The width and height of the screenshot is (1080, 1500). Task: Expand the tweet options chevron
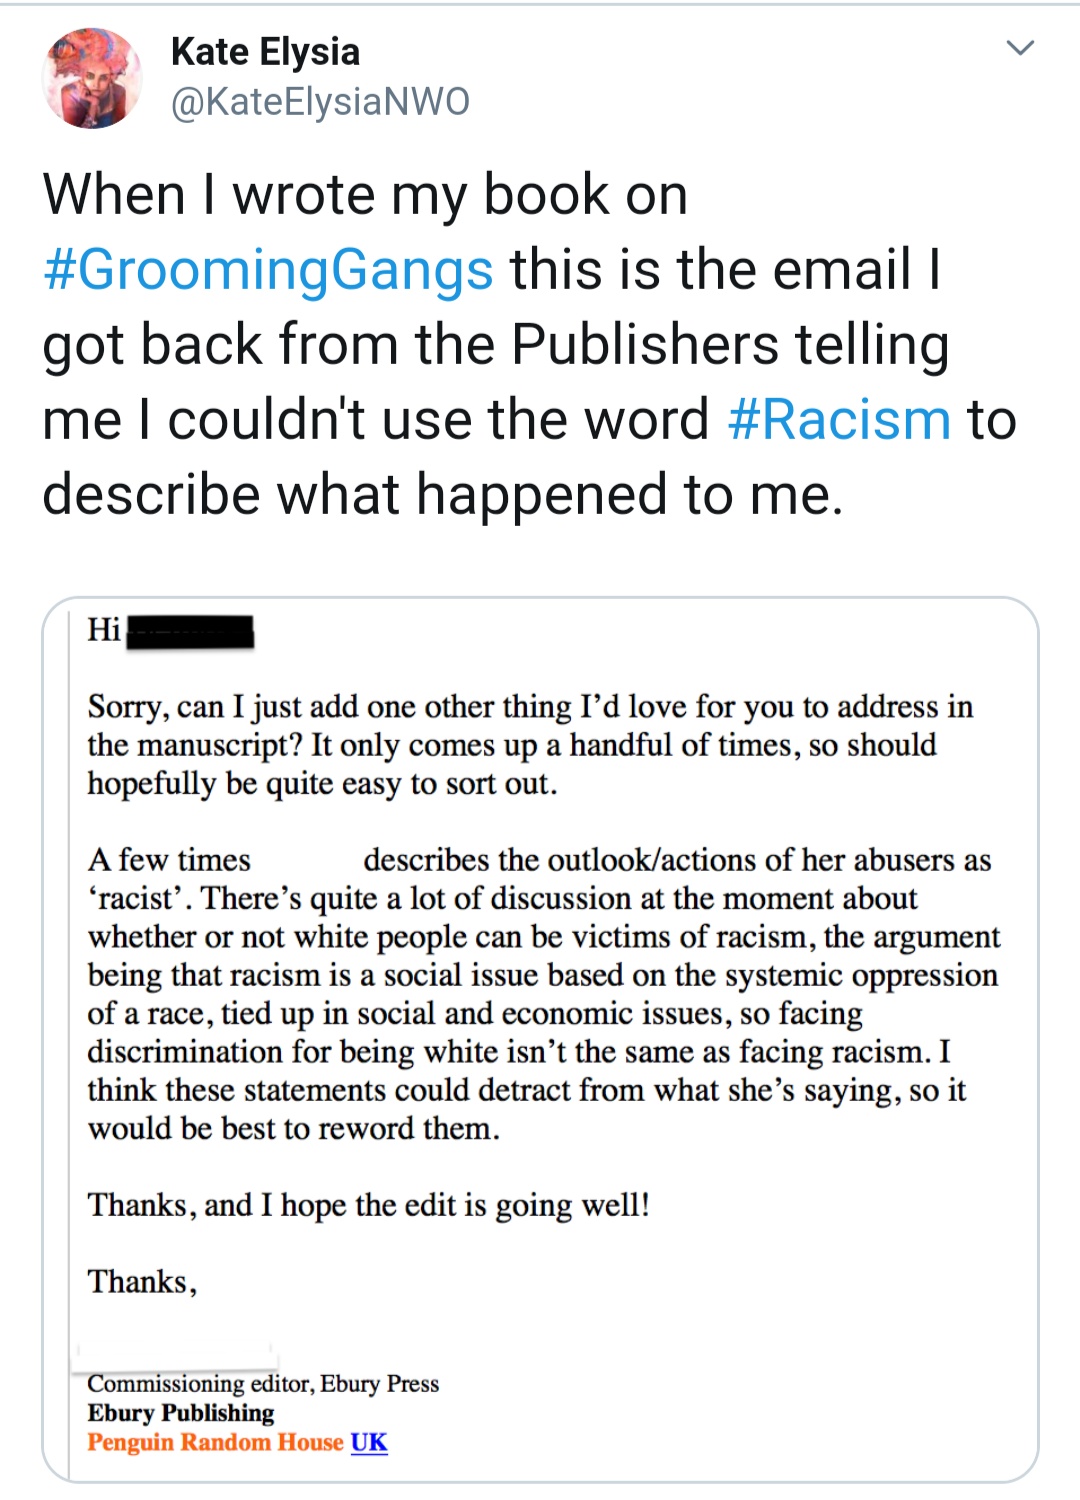tap(1019, 48)
